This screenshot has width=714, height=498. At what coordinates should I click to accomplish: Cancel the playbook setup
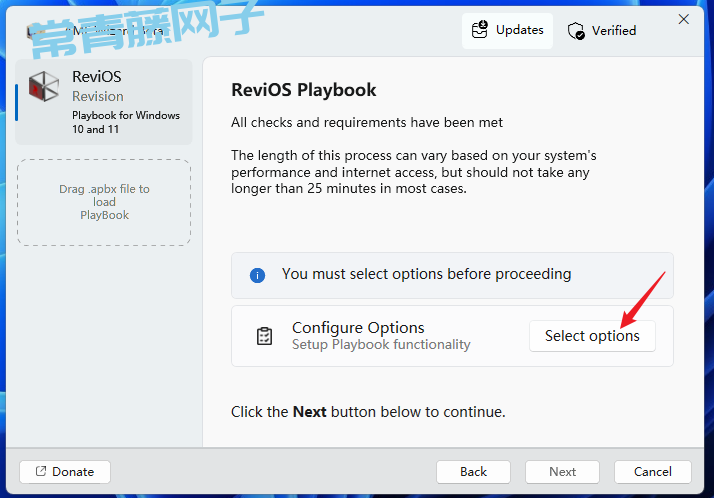pos(653,472)
